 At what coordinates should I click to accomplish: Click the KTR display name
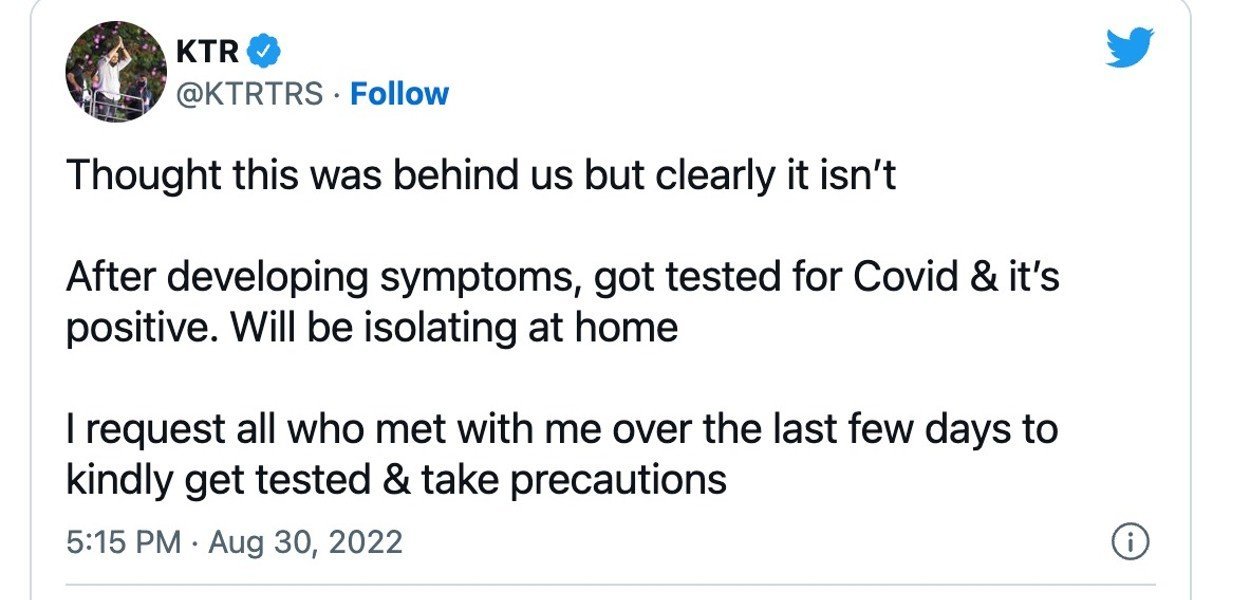pos(208,49)
